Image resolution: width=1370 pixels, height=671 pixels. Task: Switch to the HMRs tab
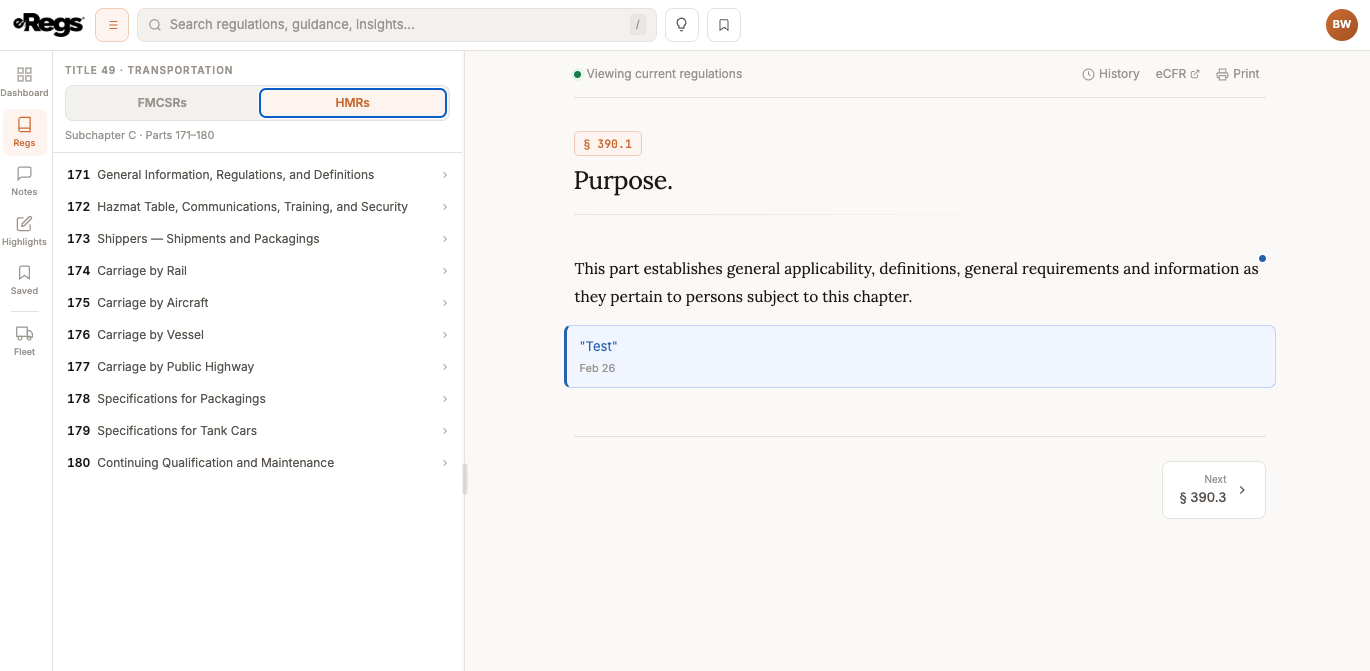pos(353,103)
